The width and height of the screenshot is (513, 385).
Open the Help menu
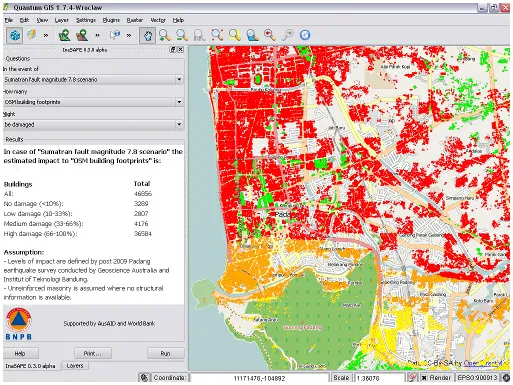click(178, 20)
